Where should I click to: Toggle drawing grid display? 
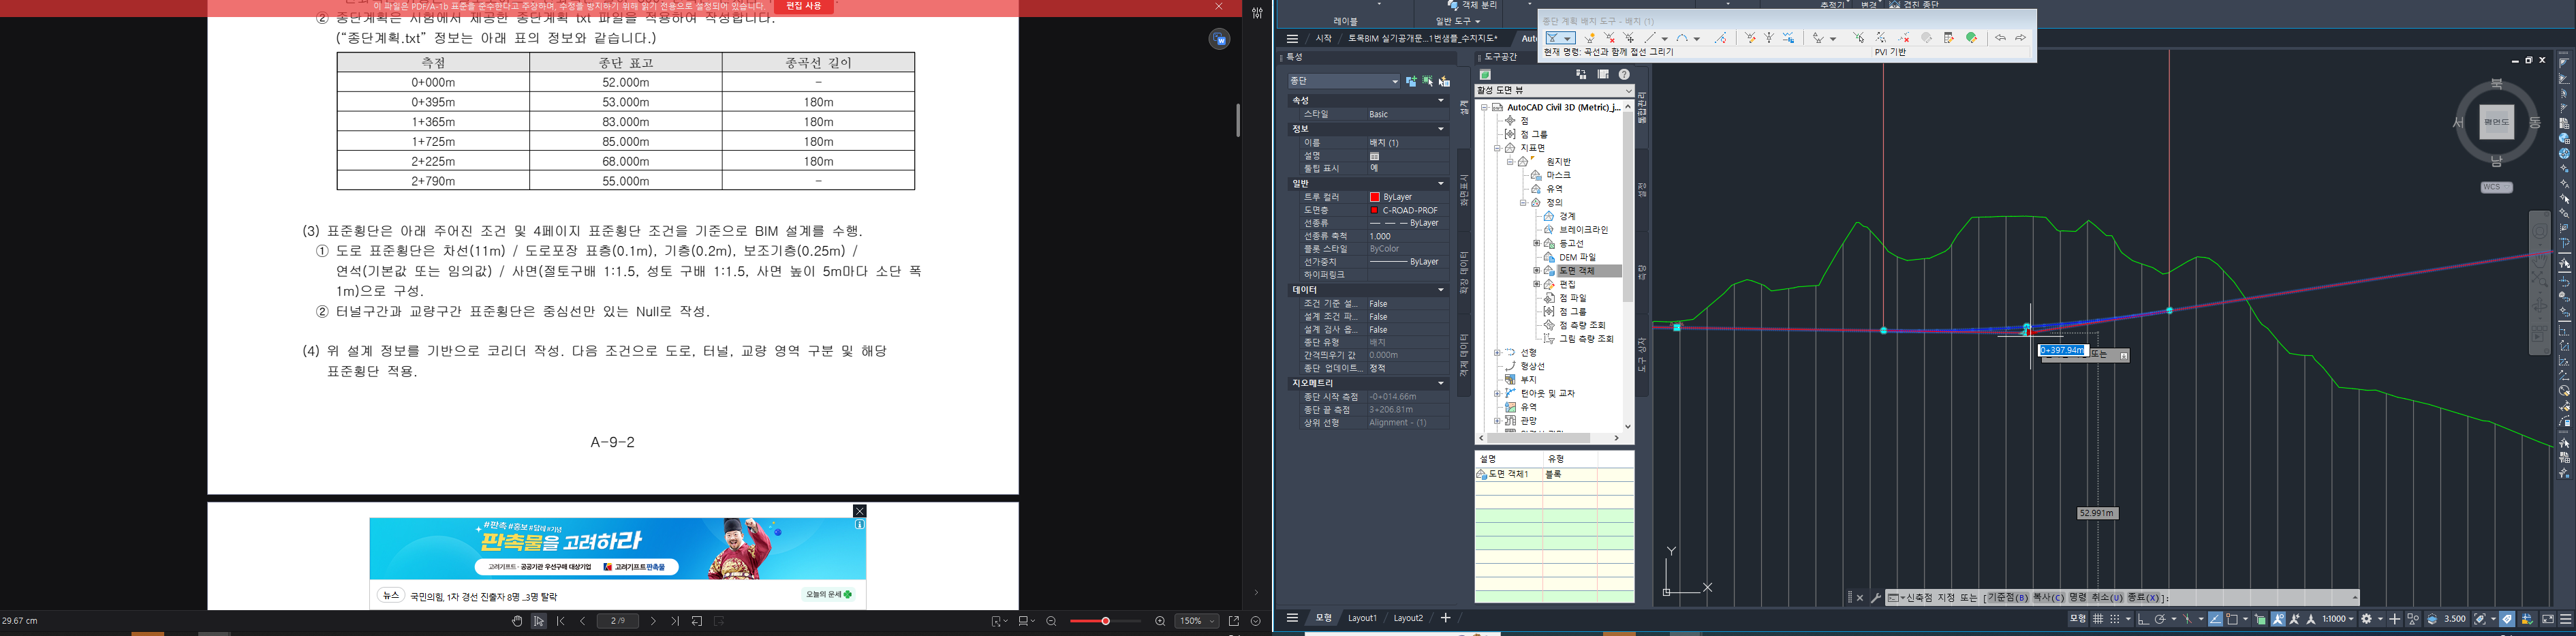point(2098,619)
